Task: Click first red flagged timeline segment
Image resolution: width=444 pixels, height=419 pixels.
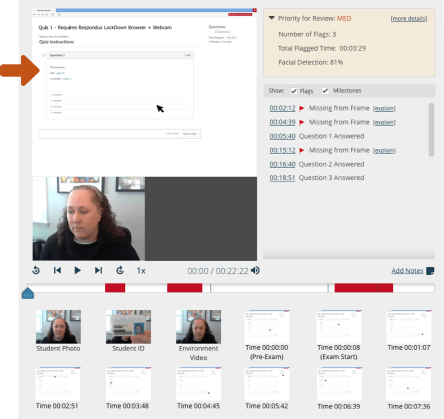Action: (115, 288)
